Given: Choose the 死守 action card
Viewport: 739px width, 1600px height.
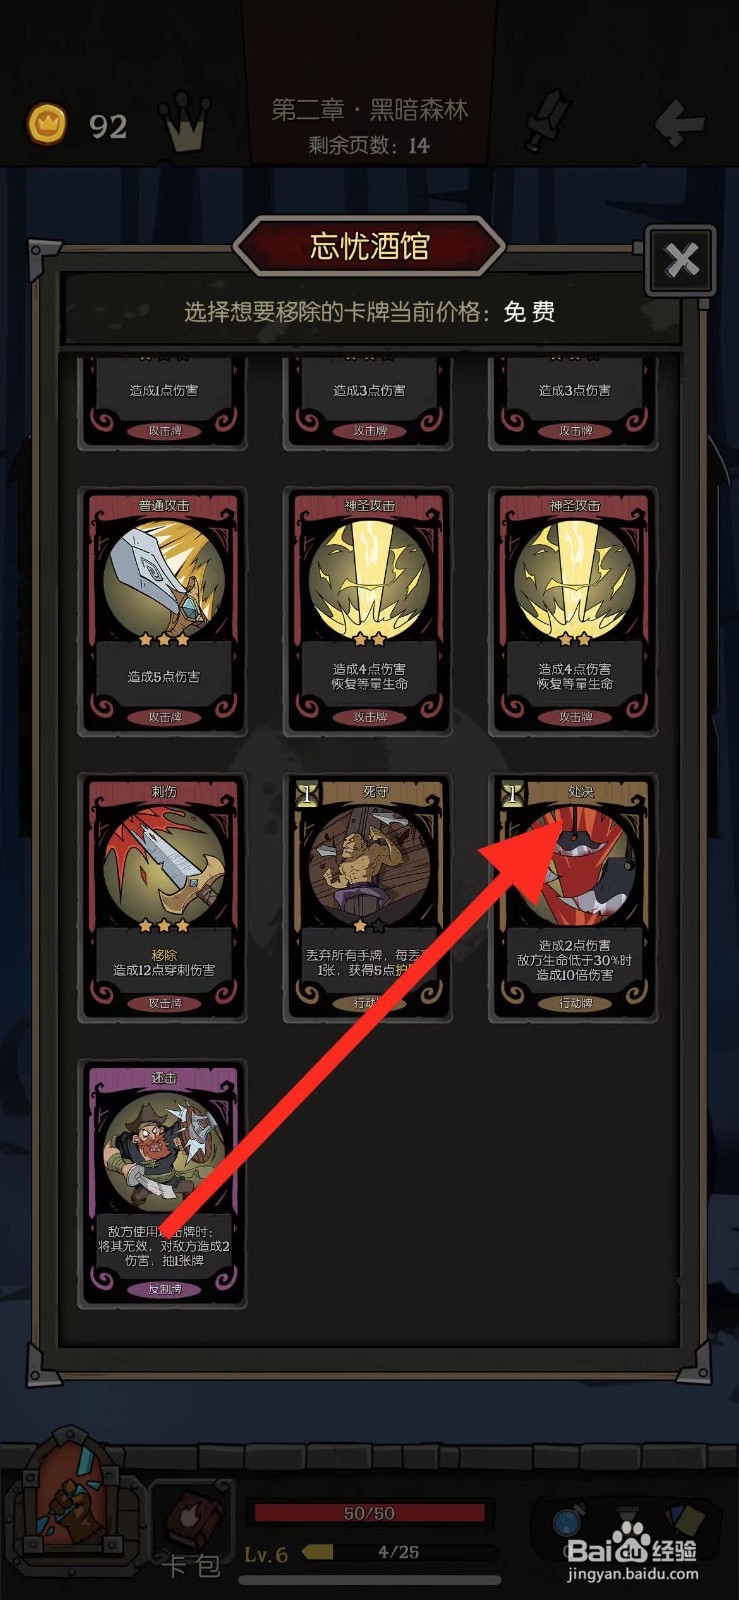Looking at the screenshot, I should point(369,897).
